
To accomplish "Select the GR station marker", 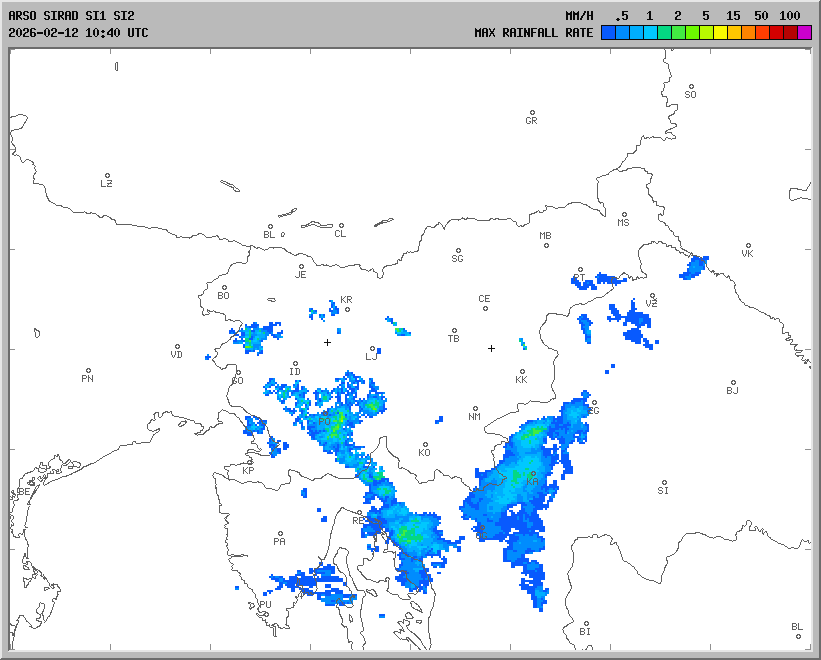I will [x=532, y=113].
